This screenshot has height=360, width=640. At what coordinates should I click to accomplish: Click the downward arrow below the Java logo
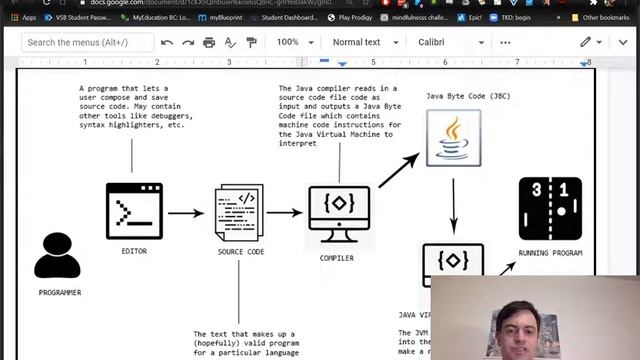point(453,207)
